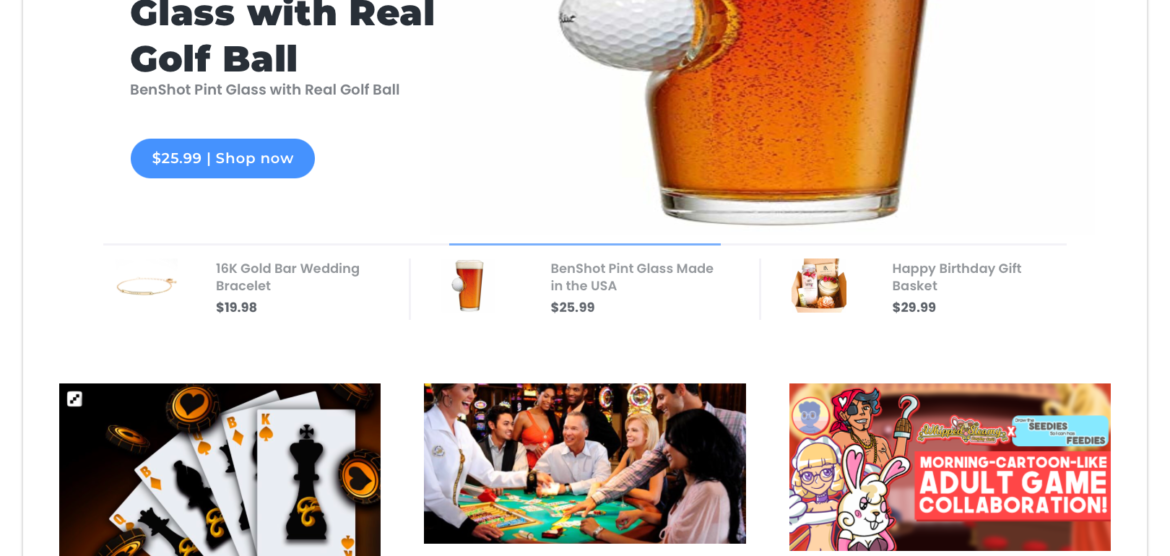Screen dimensions: 1170x556
Task: Click the "BenShot Pint Glass with Real Golf Ball" subtitle
Action: [x=265, y=90]
